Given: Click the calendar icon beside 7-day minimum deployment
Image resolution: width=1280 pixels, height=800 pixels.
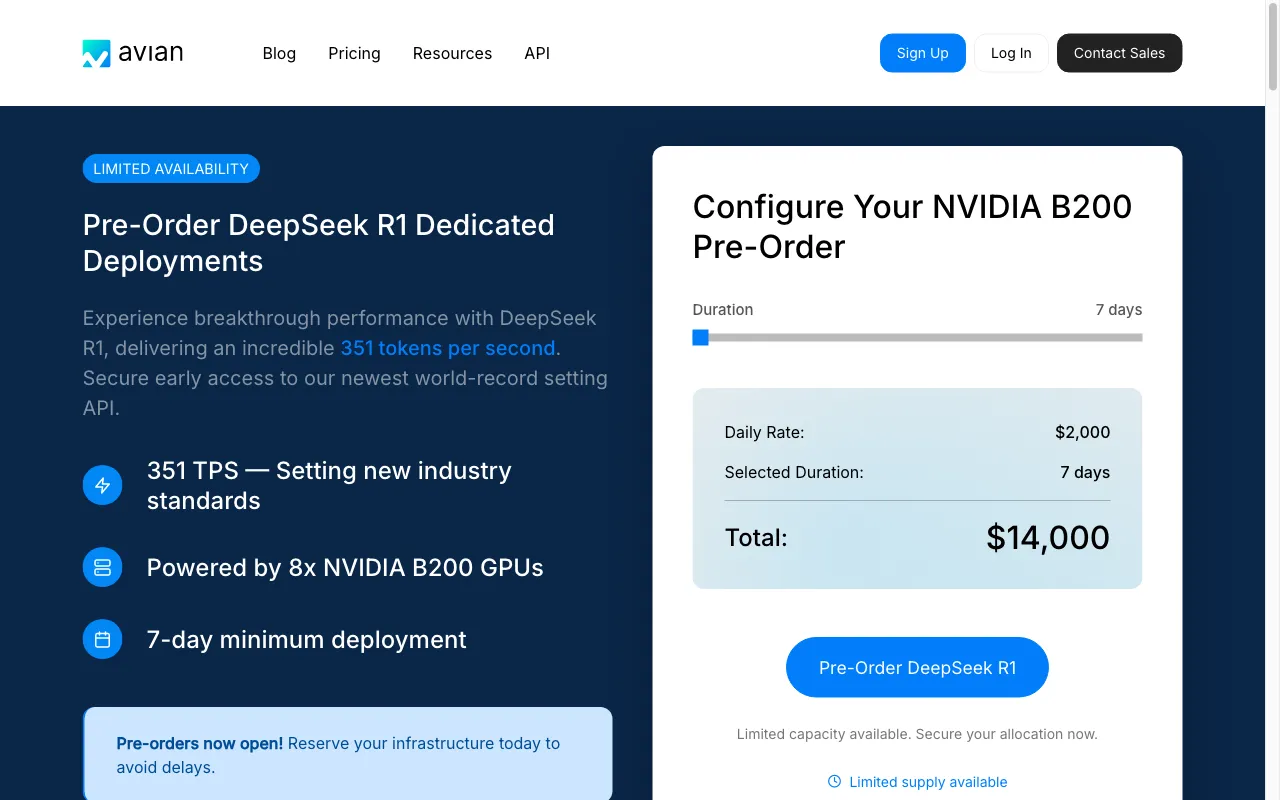Looking at the screenshot, I should click(102, 639).
